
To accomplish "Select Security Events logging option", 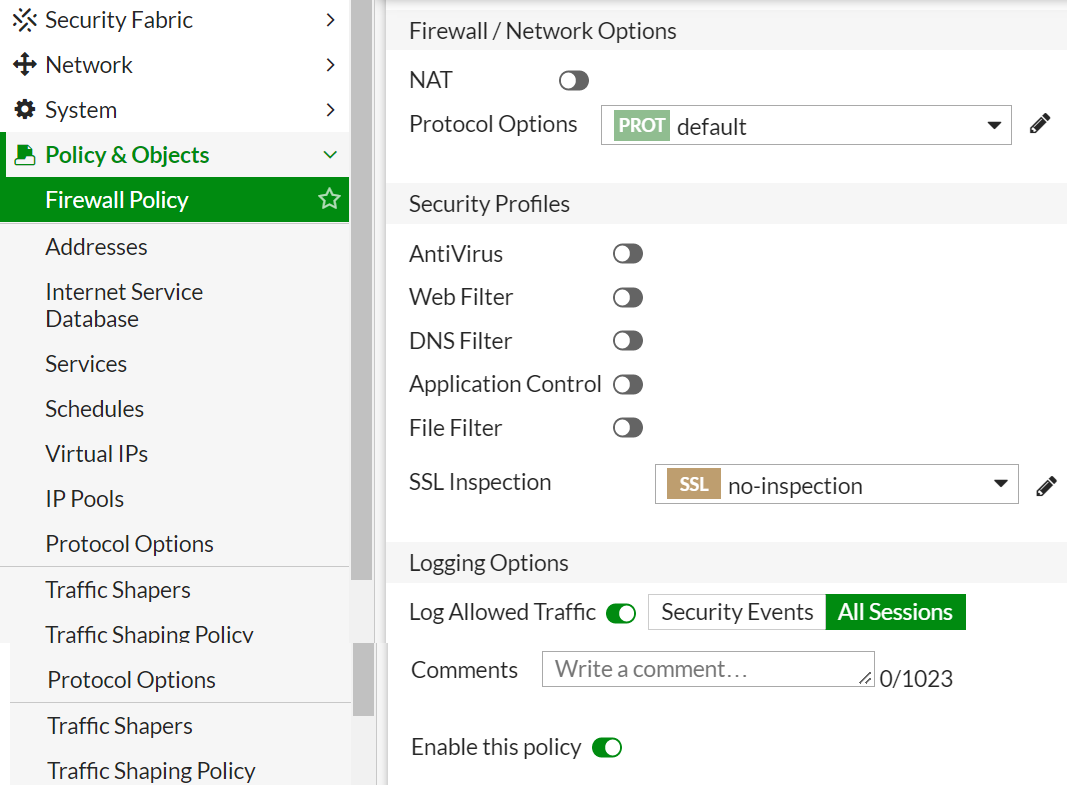I will tap(737, 612).
